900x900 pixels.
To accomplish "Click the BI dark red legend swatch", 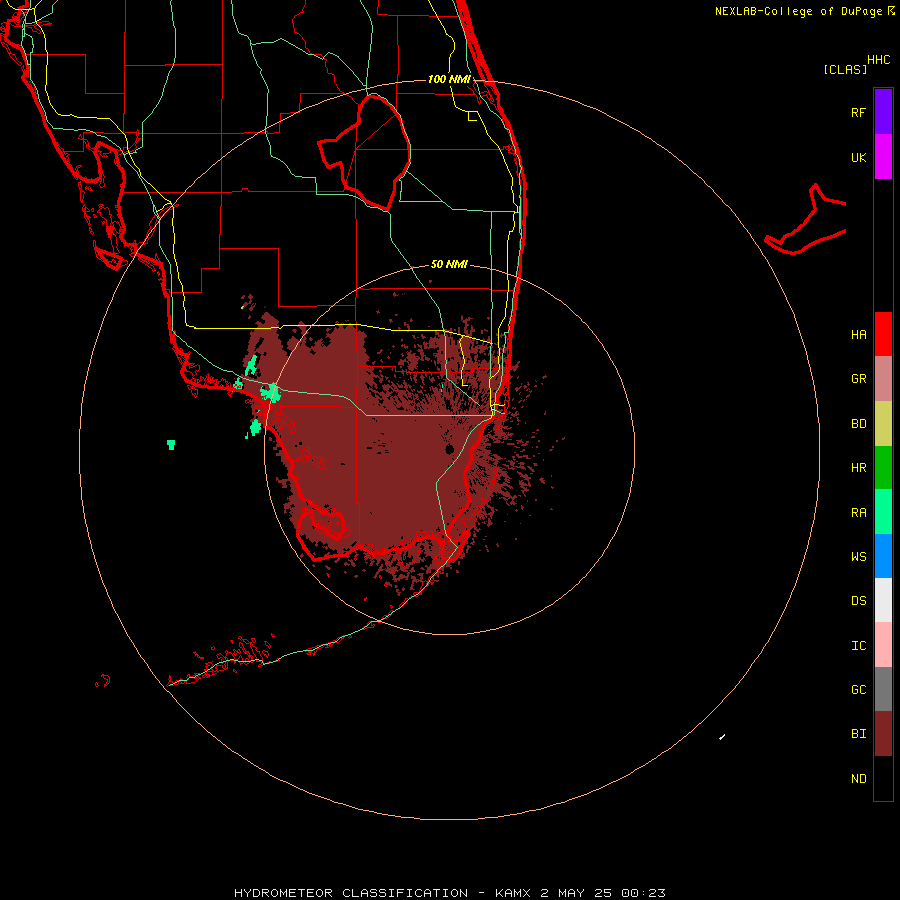I will coord(883,734).
